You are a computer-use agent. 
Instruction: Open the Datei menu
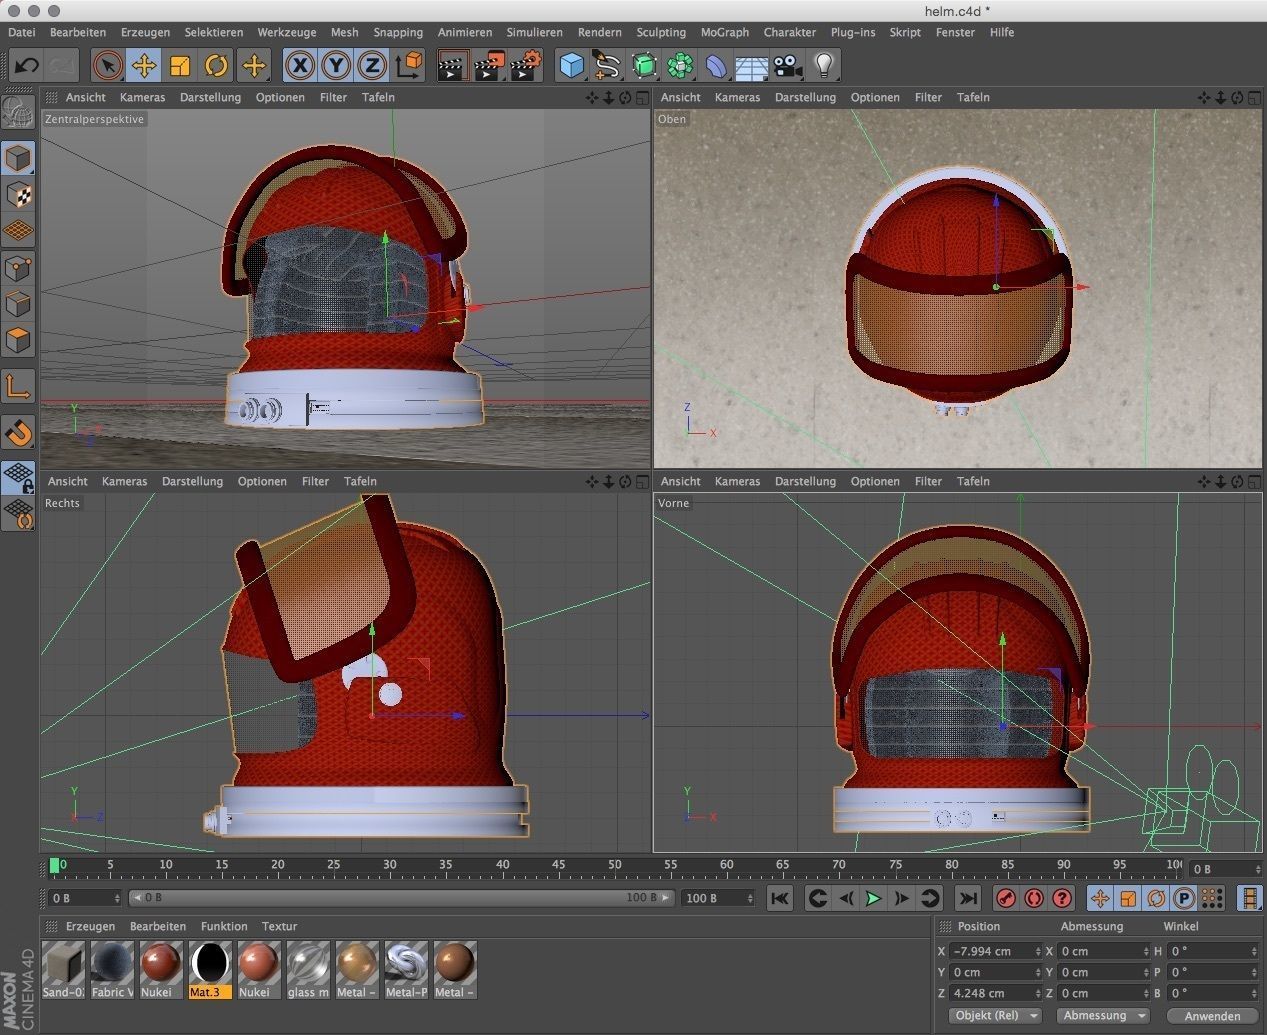click(21, 32)
